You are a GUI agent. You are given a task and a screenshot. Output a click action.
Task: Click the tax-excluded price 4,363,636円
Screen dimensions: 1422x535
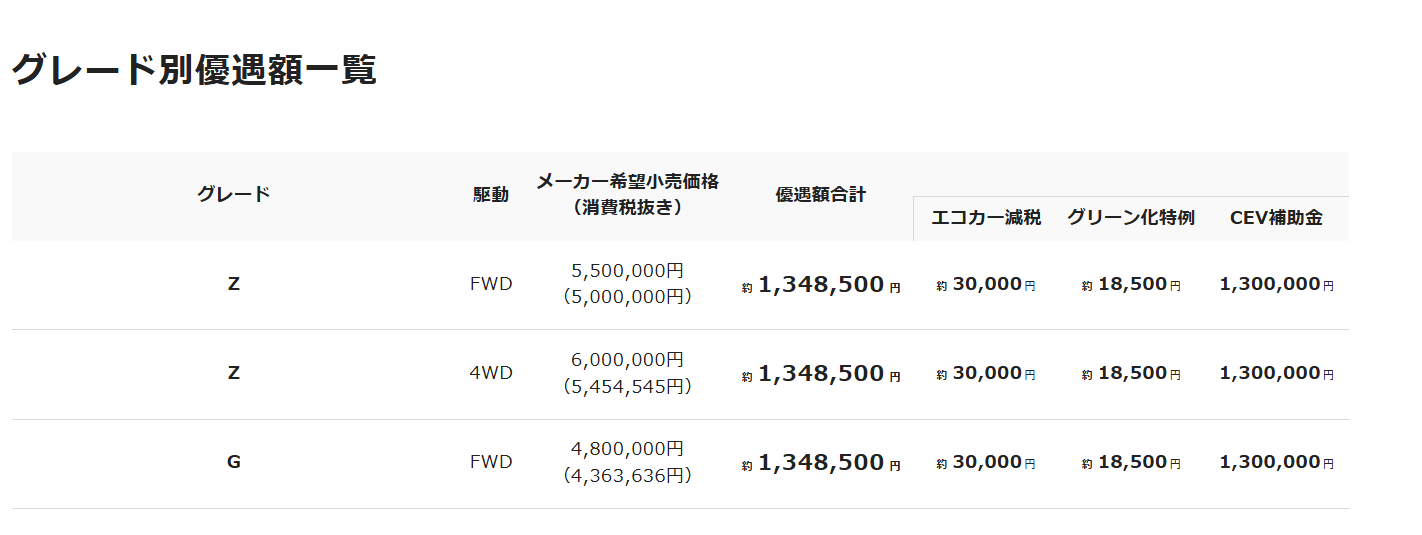click(x=627, y=476)
